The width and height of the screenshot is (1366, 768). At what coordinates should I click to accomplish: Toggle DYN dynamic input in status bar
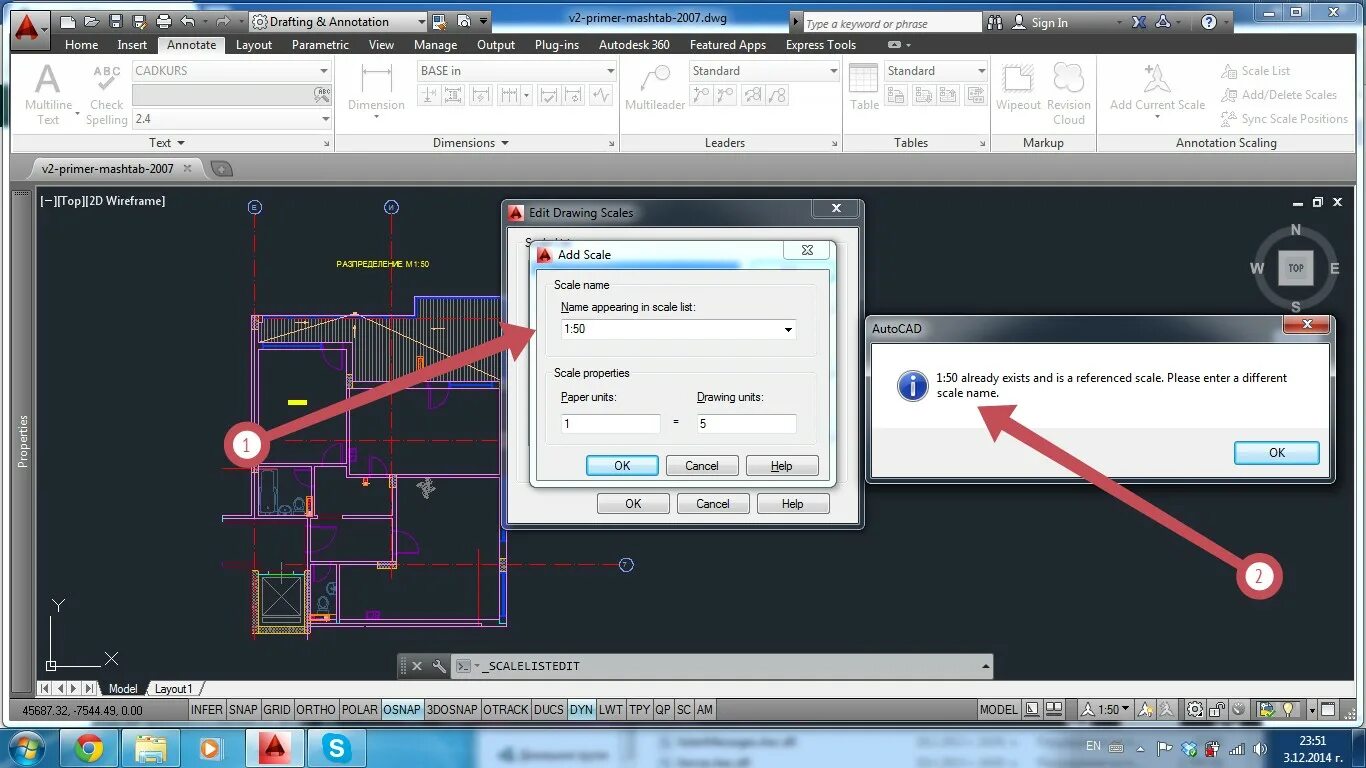(x=581, y=709)
